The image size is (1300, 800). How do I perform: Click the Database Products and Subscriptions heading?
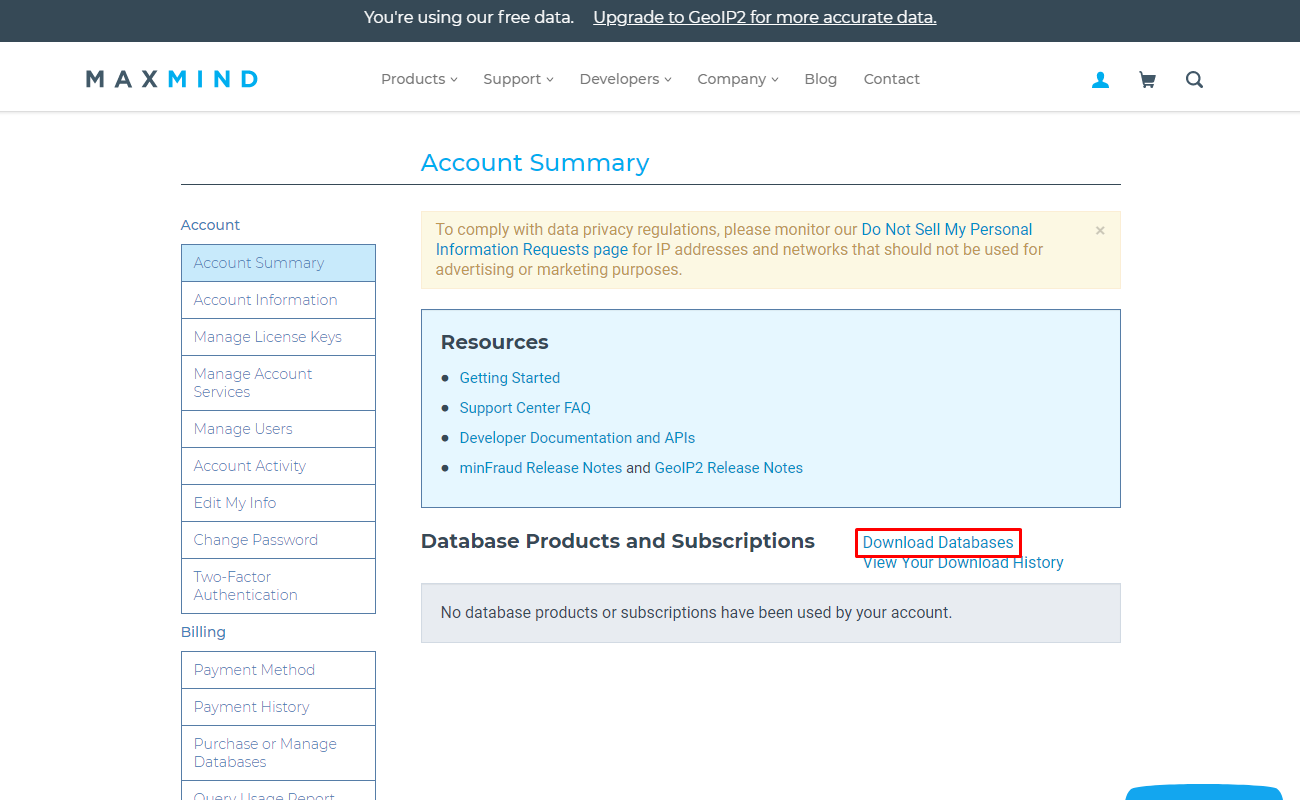tap(618, 541)
